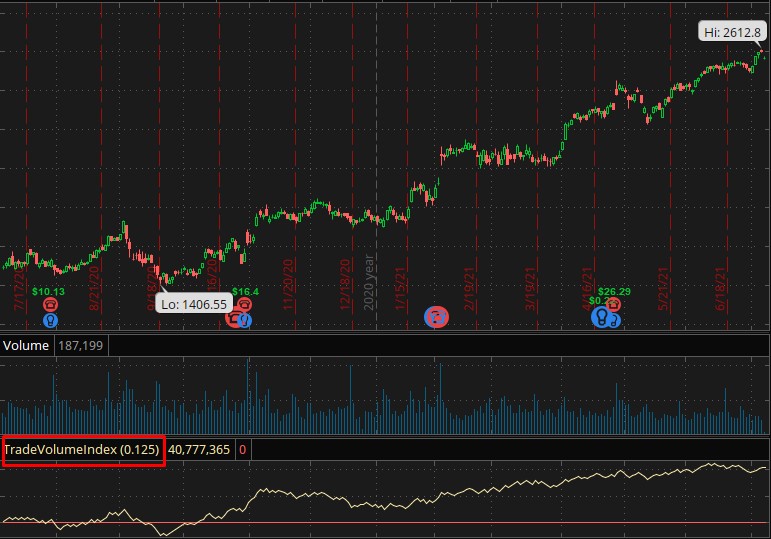This screenshot has width=771, height=539.
Task: Select the Volume study label
Action: tap(27, 346)
